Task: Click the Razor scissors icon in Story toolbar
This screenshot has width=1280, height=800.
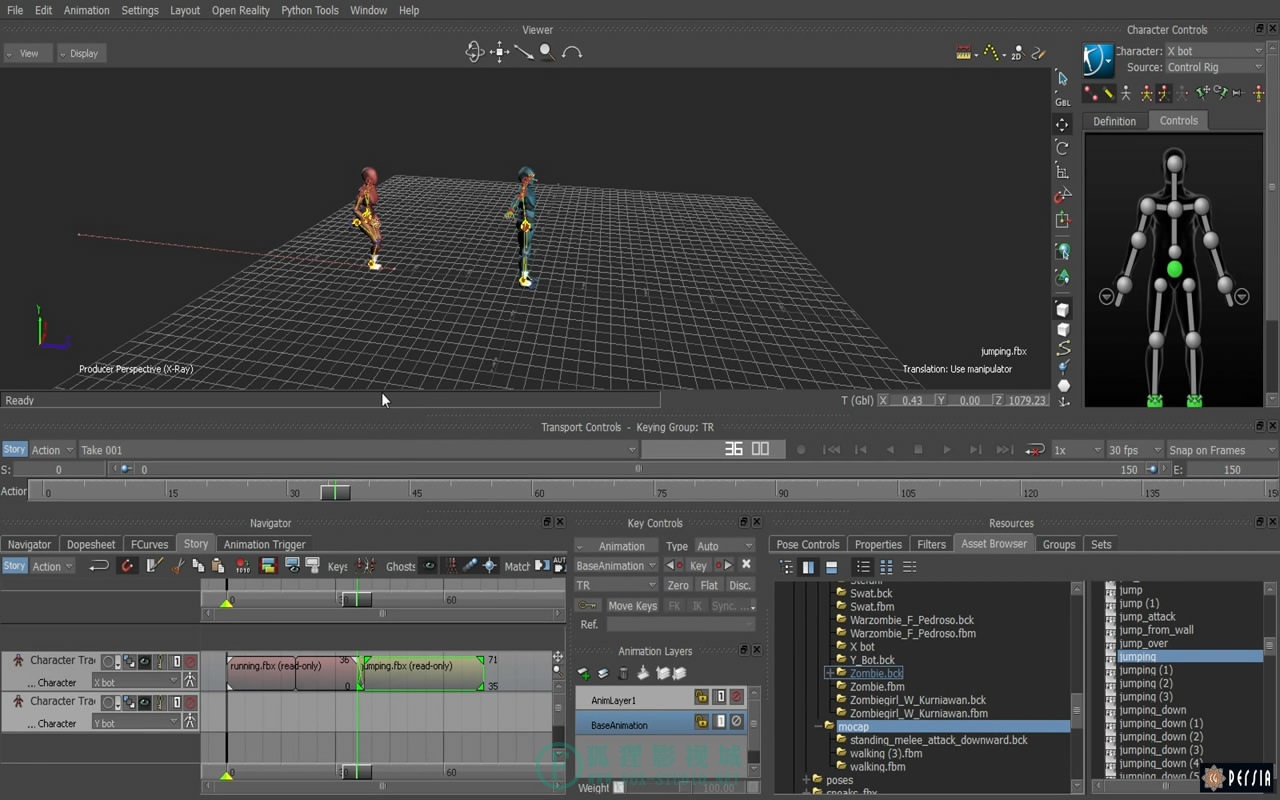Action: click(177, 566)
